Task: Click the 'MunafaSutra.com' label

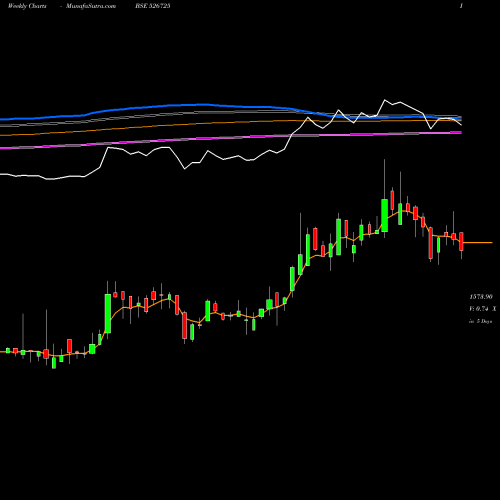Action: click(x=91, y=6)
